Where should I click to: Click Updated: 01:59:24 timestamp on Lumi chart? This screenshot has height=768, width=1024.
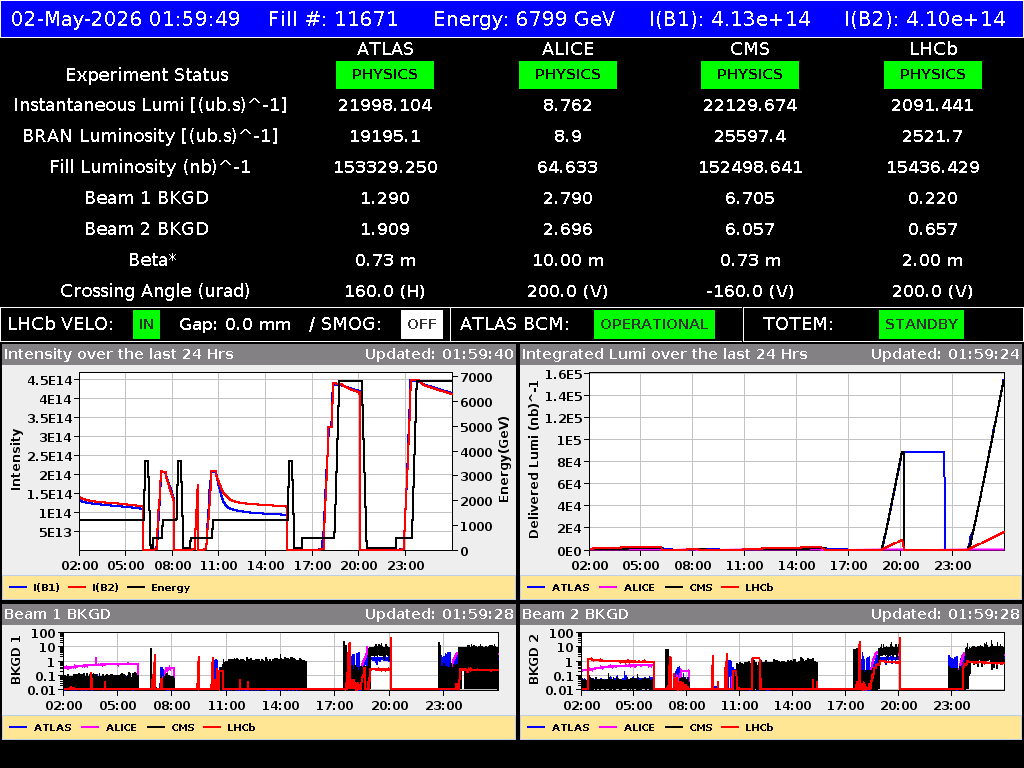click(945, 354)
